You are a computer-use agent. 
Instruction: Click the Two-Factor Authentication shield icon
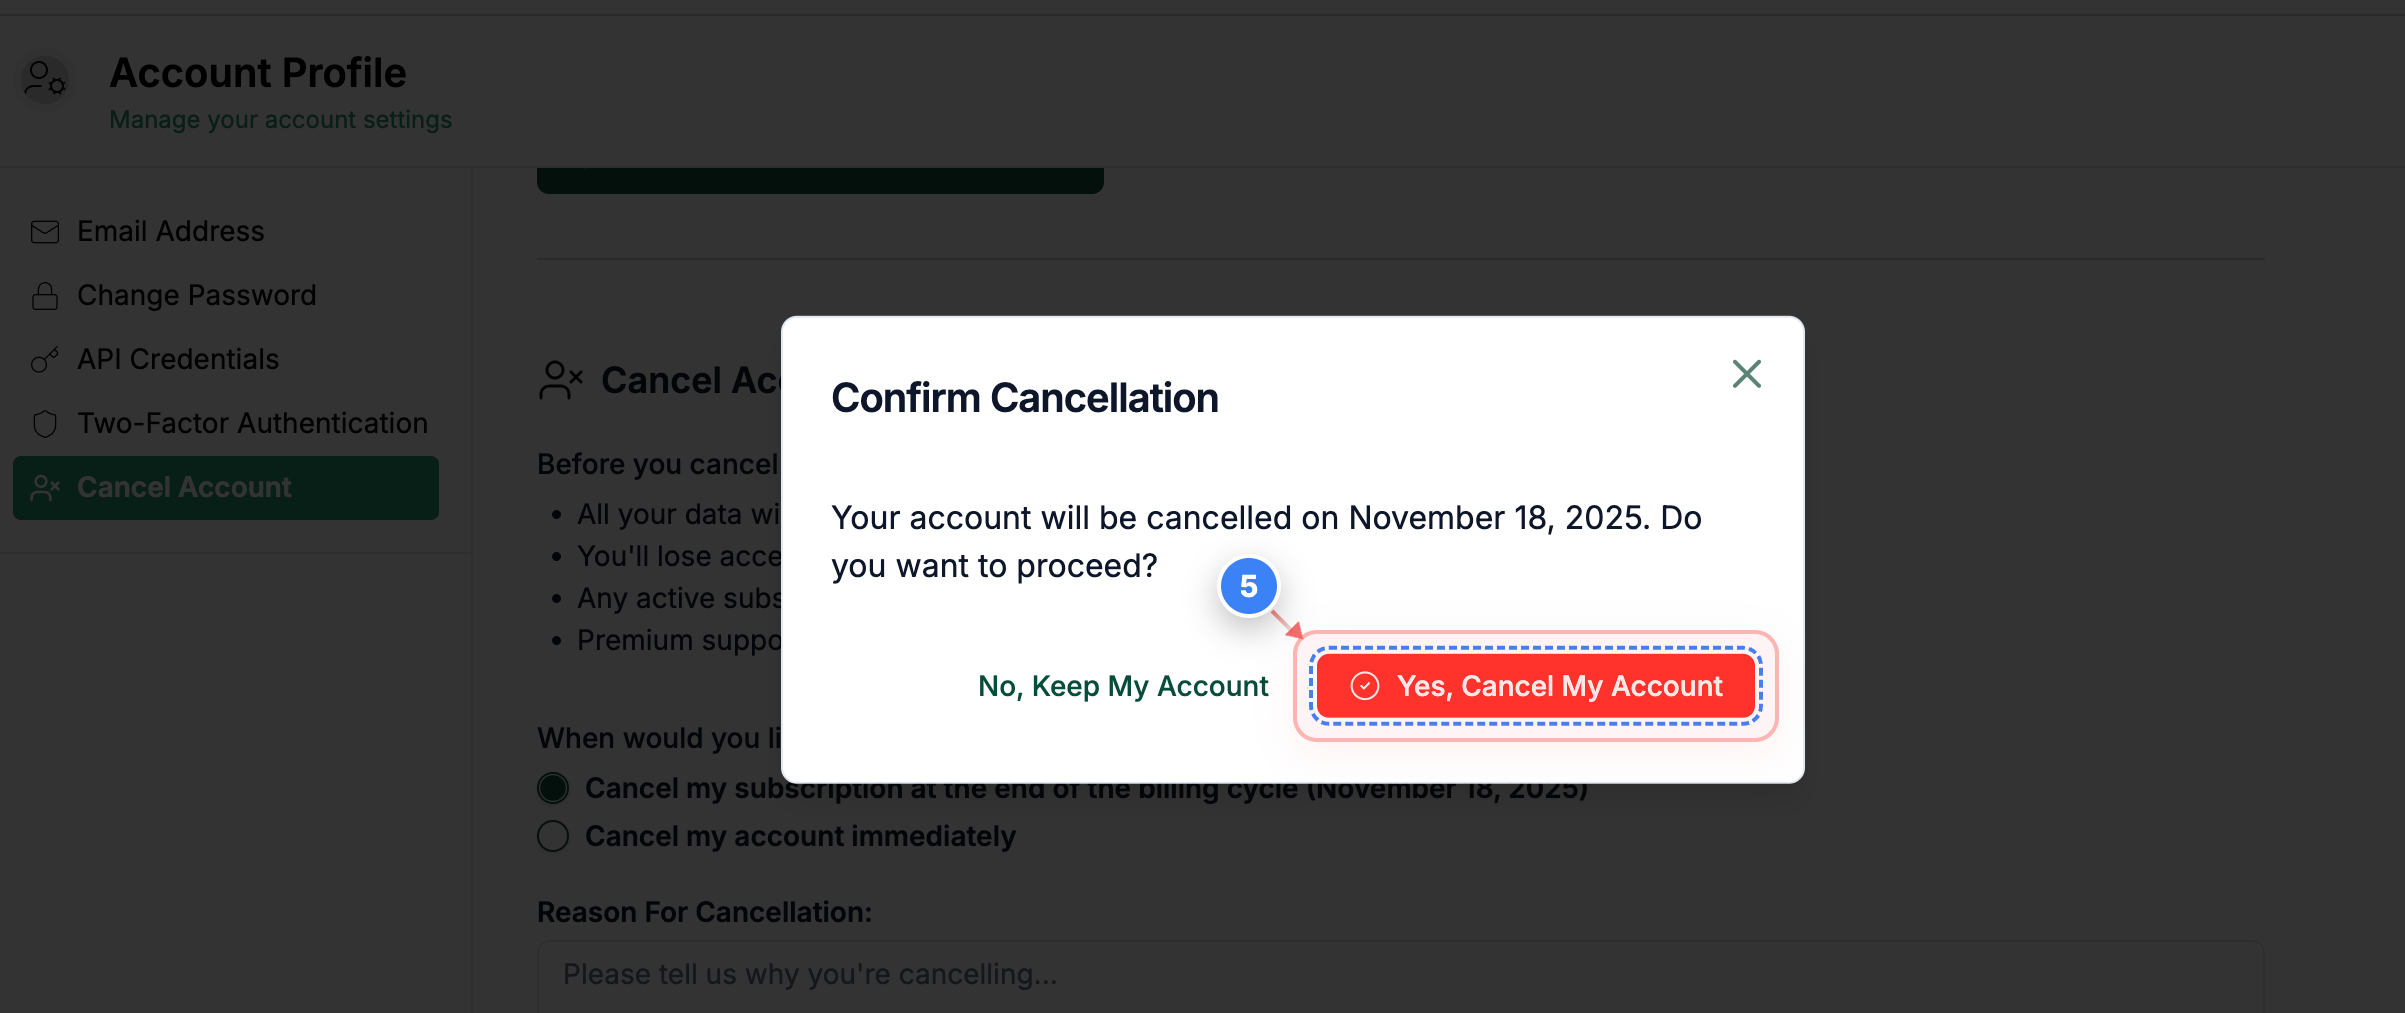coord(44,423)
